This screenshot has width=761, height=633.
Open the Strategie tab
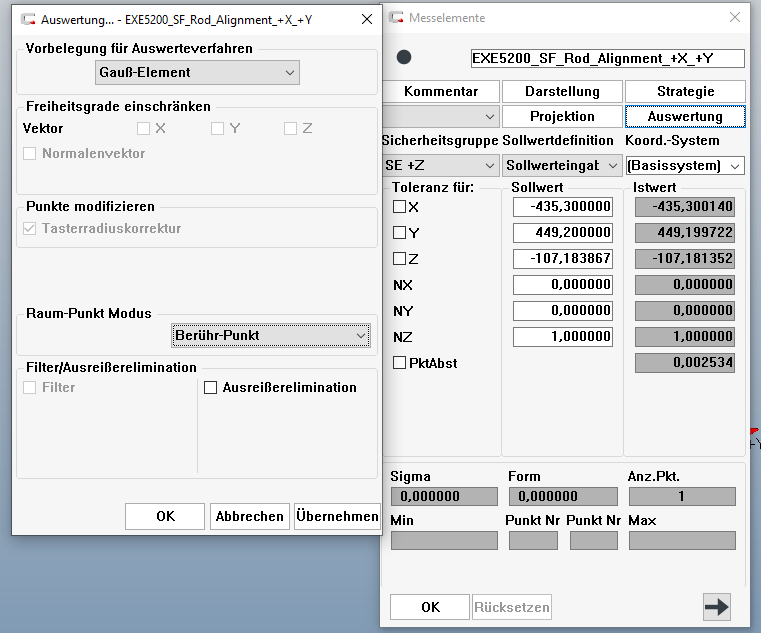click(x=685, y=92)
